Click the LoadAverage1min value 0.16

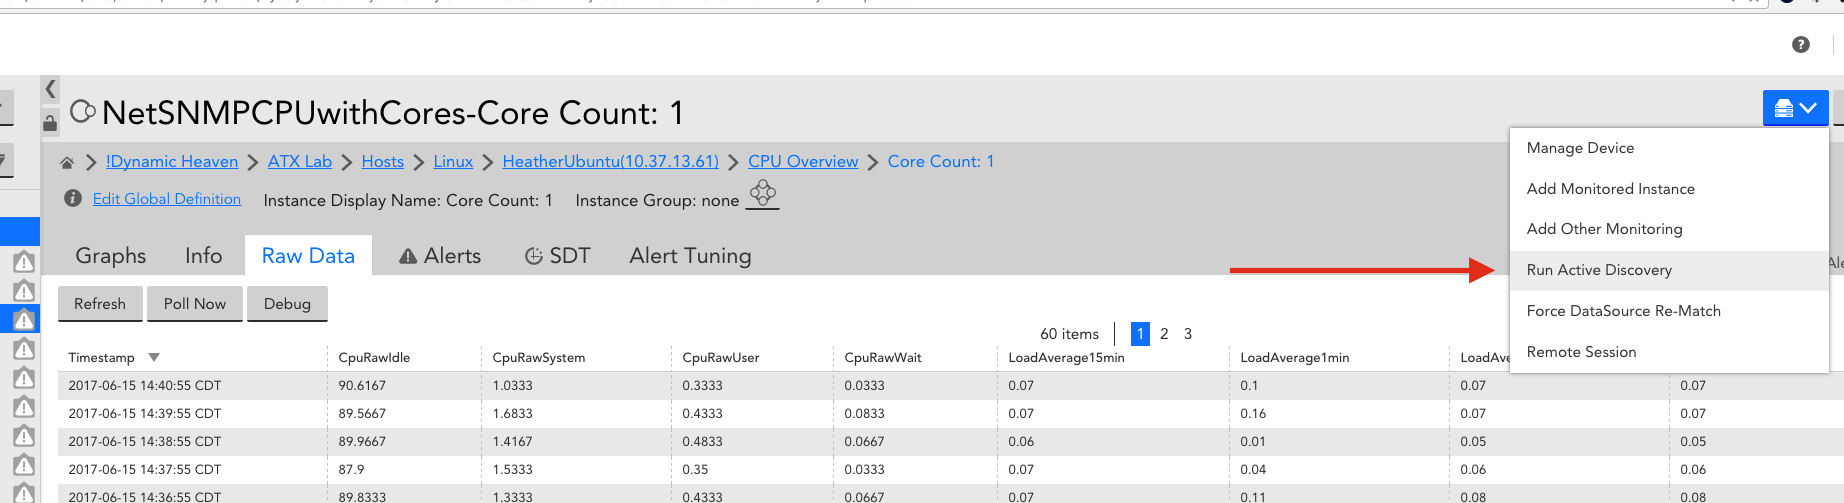point(1253,414)
